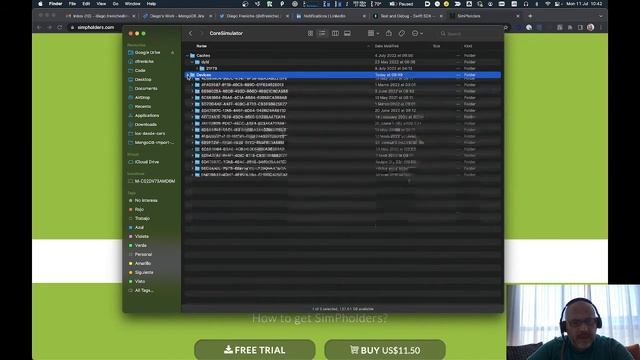Image resolution: width=640 pixels, height=360 pixels.
Task: Open Desktop in Finder sidebar
Action: coord(143,80)
